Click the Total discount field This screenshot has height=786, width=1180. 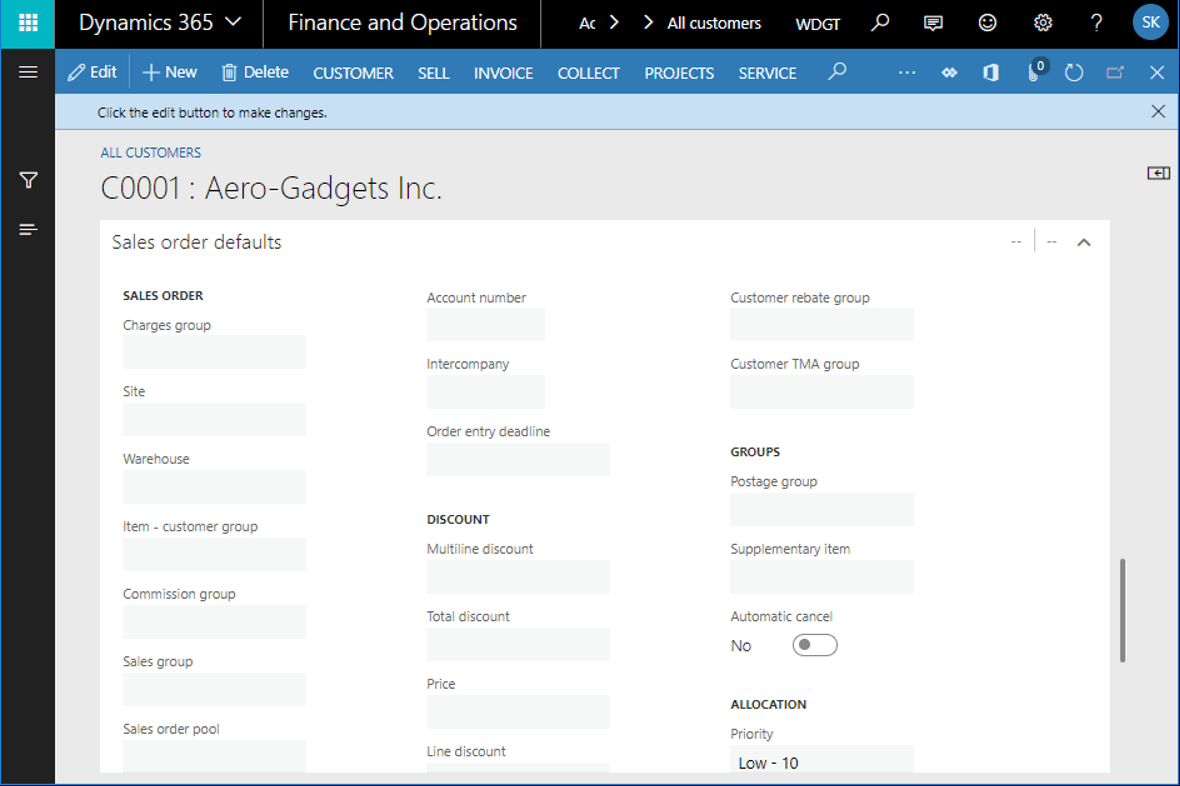(x=519, y=644)
